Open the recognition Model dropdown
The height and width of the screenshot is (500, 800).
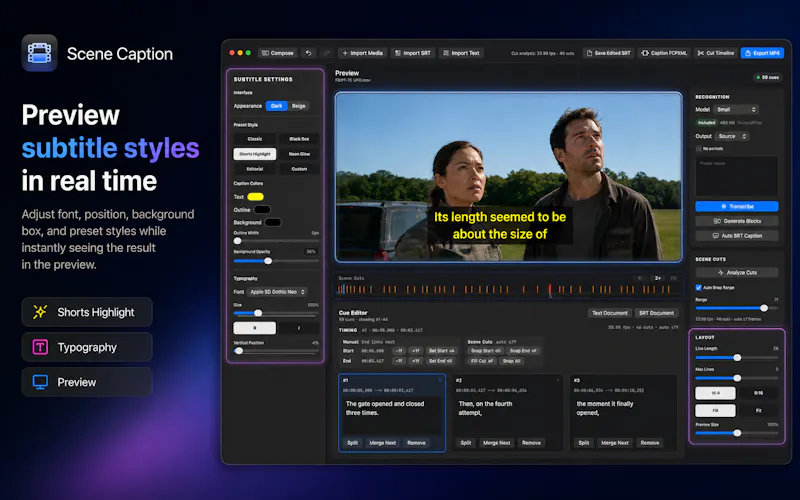click(x=736, y=109)
